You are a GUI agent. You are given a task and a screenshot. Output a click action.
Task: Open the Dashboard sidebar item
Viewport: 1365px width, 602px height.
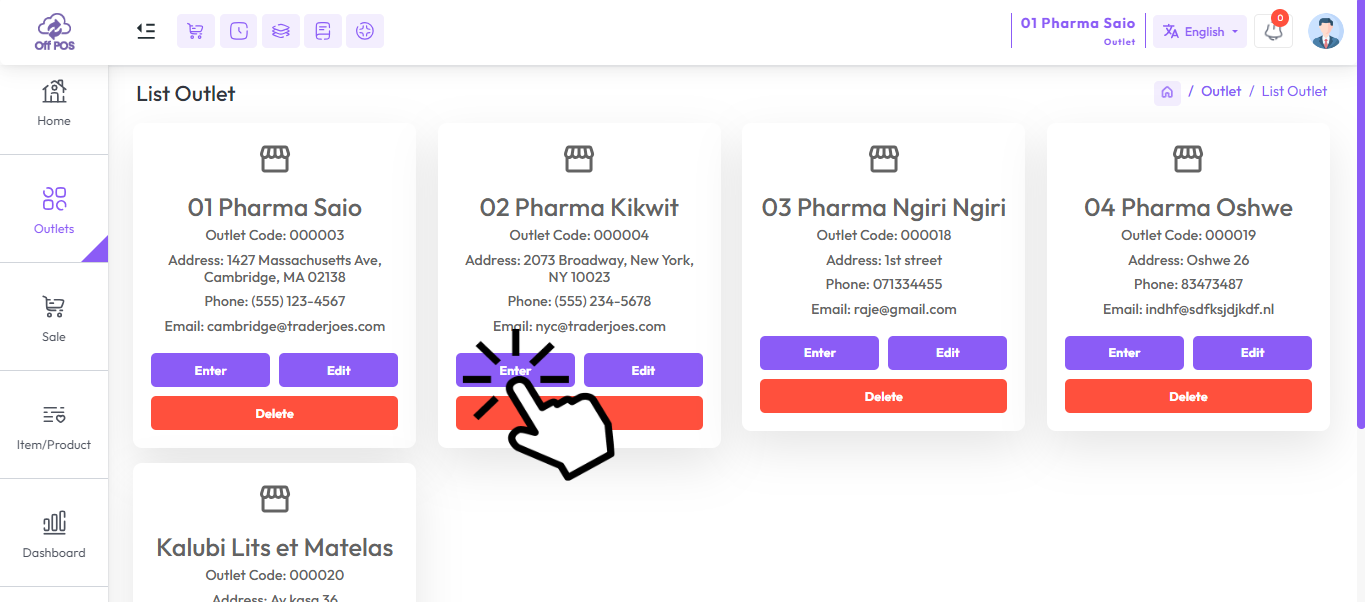pos(53,534)
